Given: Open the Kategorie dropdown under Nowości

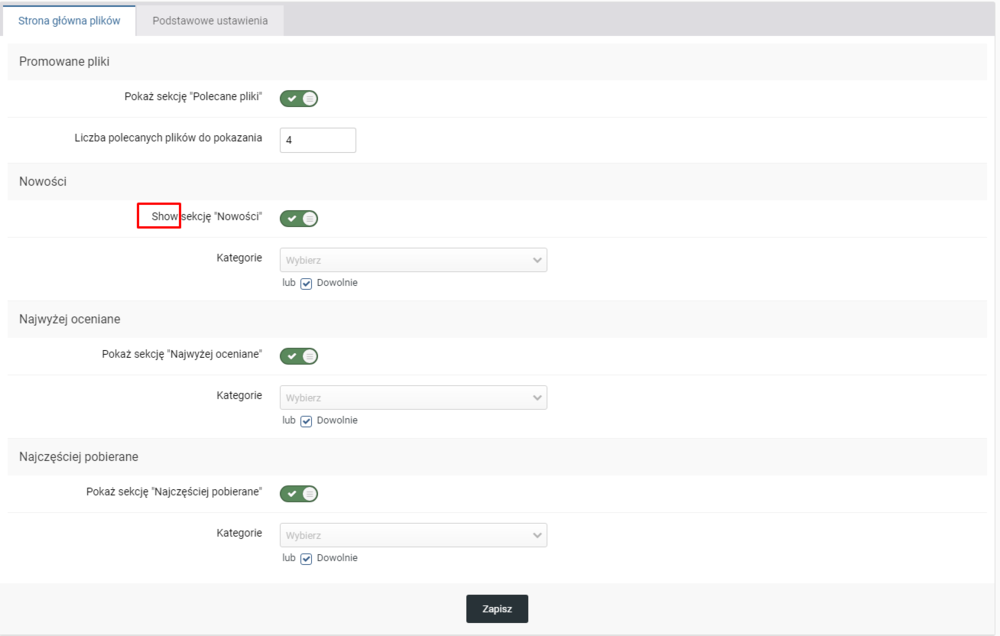Looking at the screenshot, I should (413, 260).
